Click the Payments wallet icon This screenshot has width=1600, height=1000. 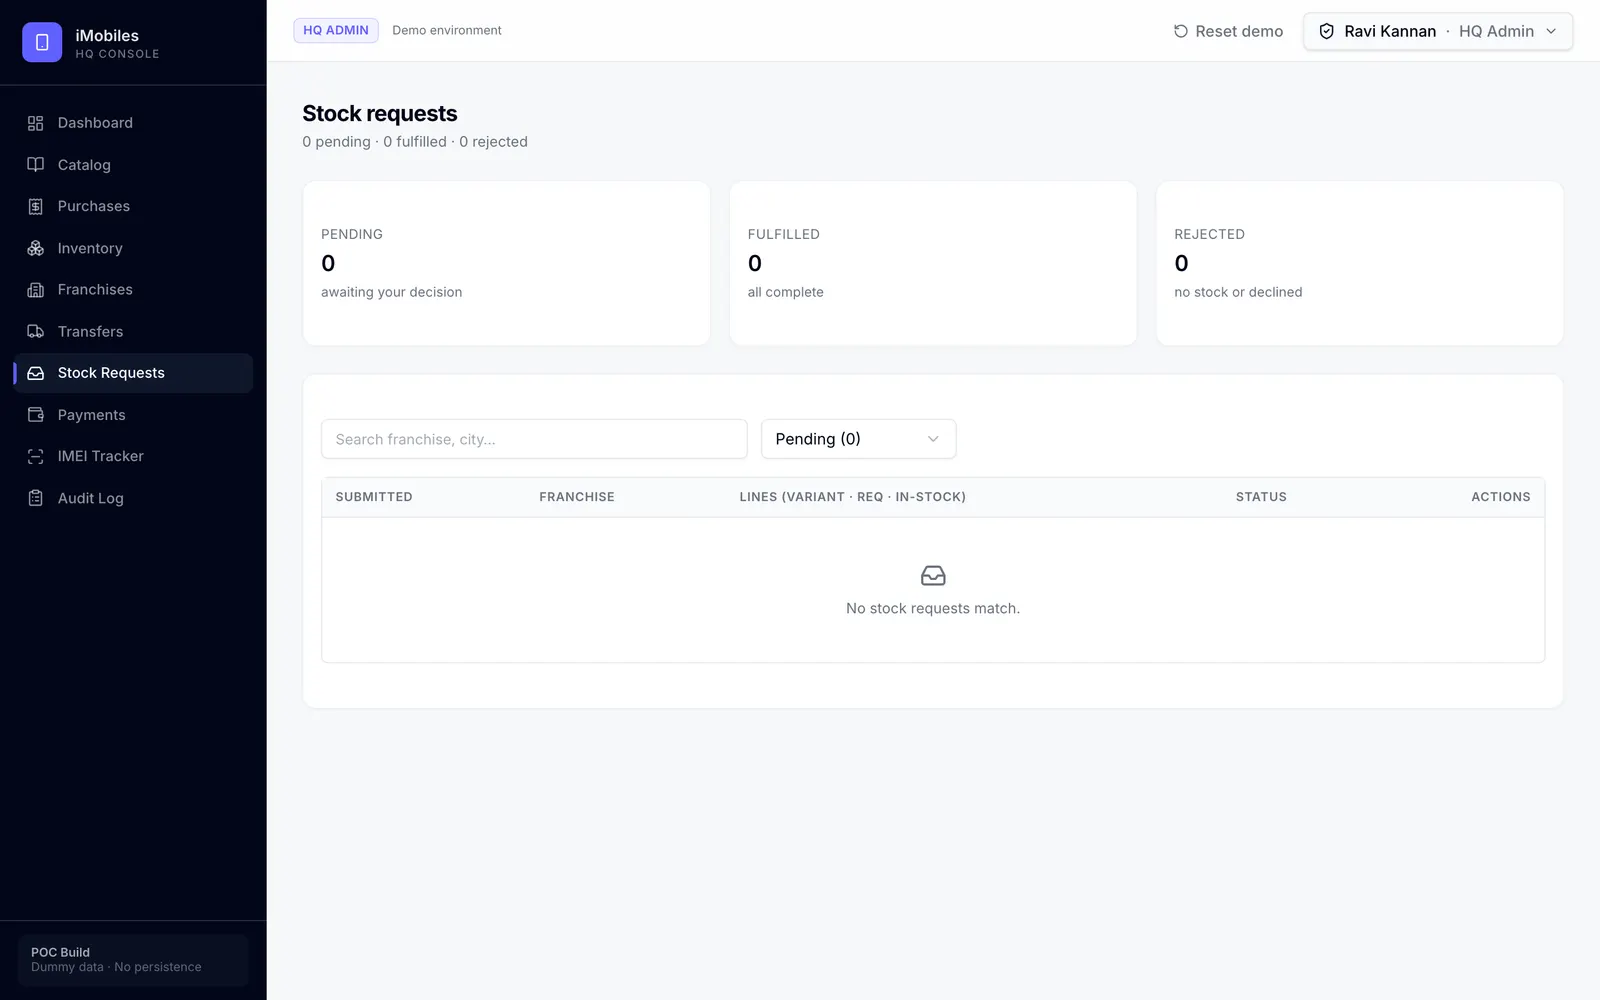coord(36,415)
